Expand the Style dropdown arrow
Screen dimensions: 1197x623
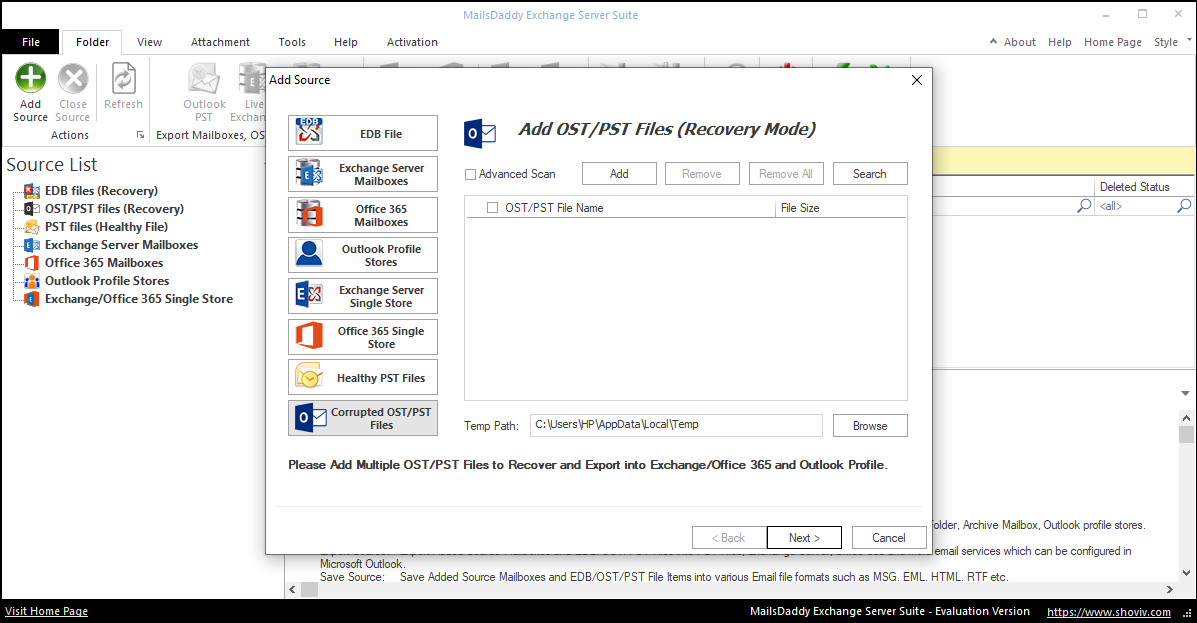click(1189, 40)
